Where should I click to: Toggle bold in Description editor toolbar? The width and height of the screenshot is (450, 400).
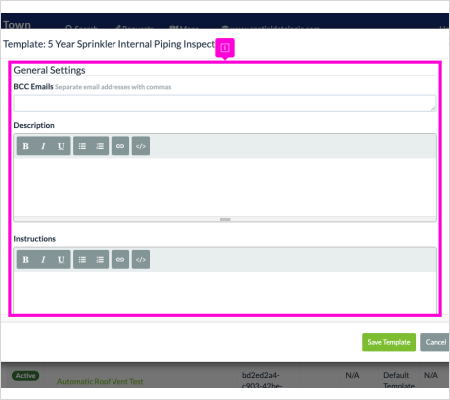point(26,146)
